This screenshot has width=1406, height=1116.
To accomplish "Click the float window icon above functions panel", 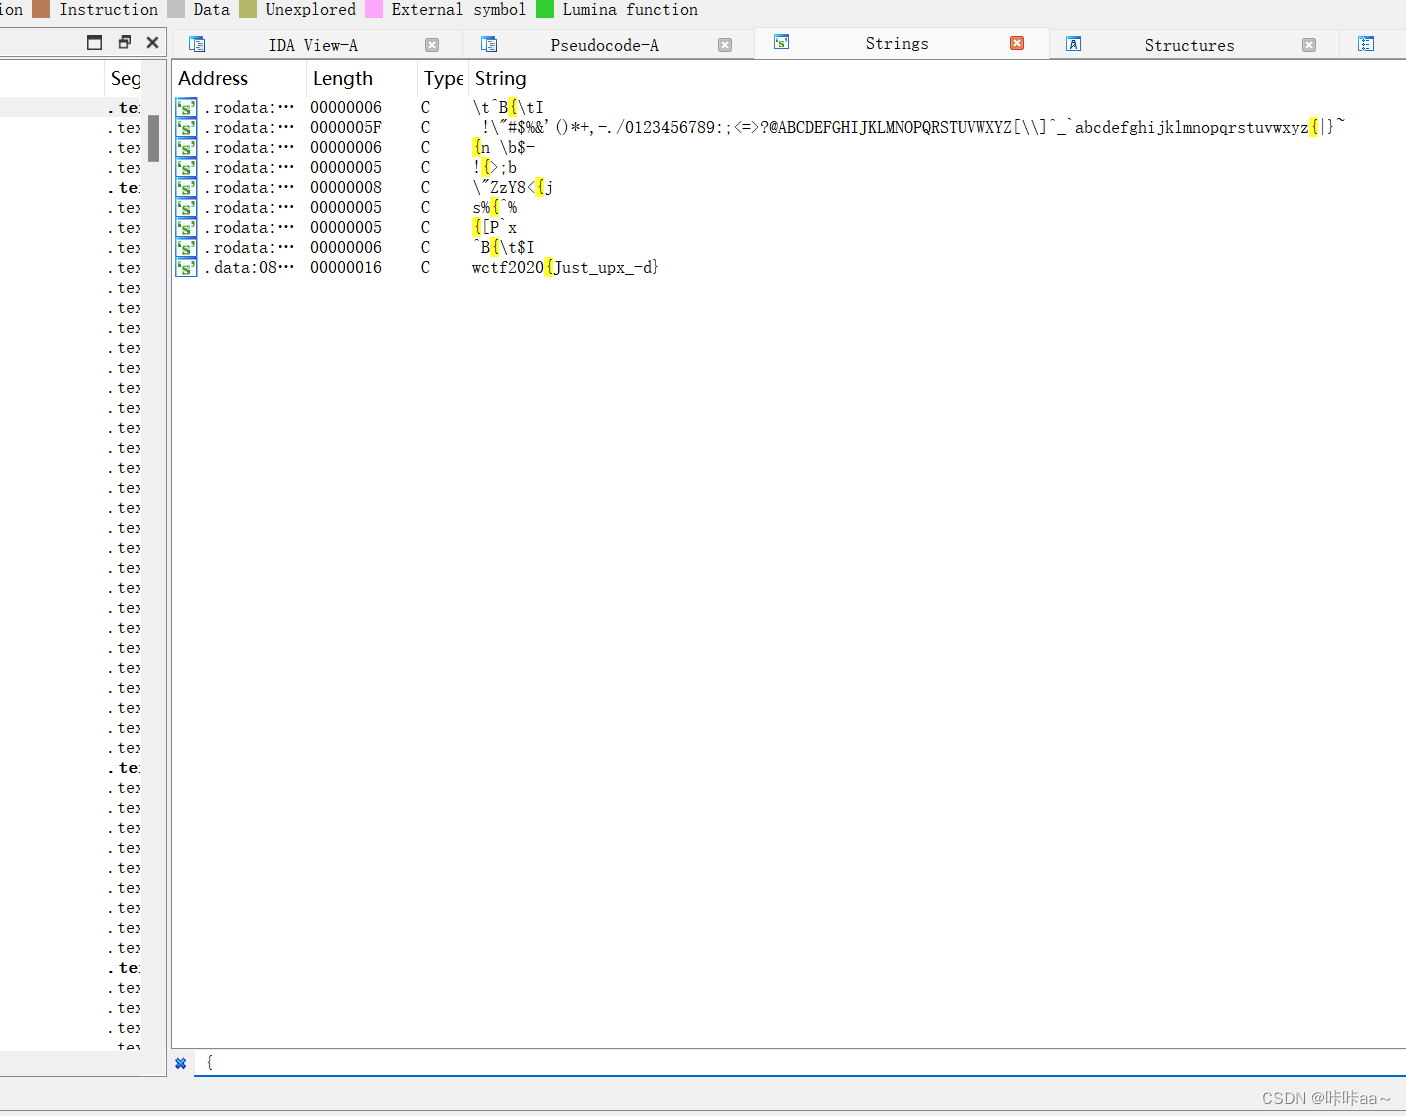I will point(94,42).
